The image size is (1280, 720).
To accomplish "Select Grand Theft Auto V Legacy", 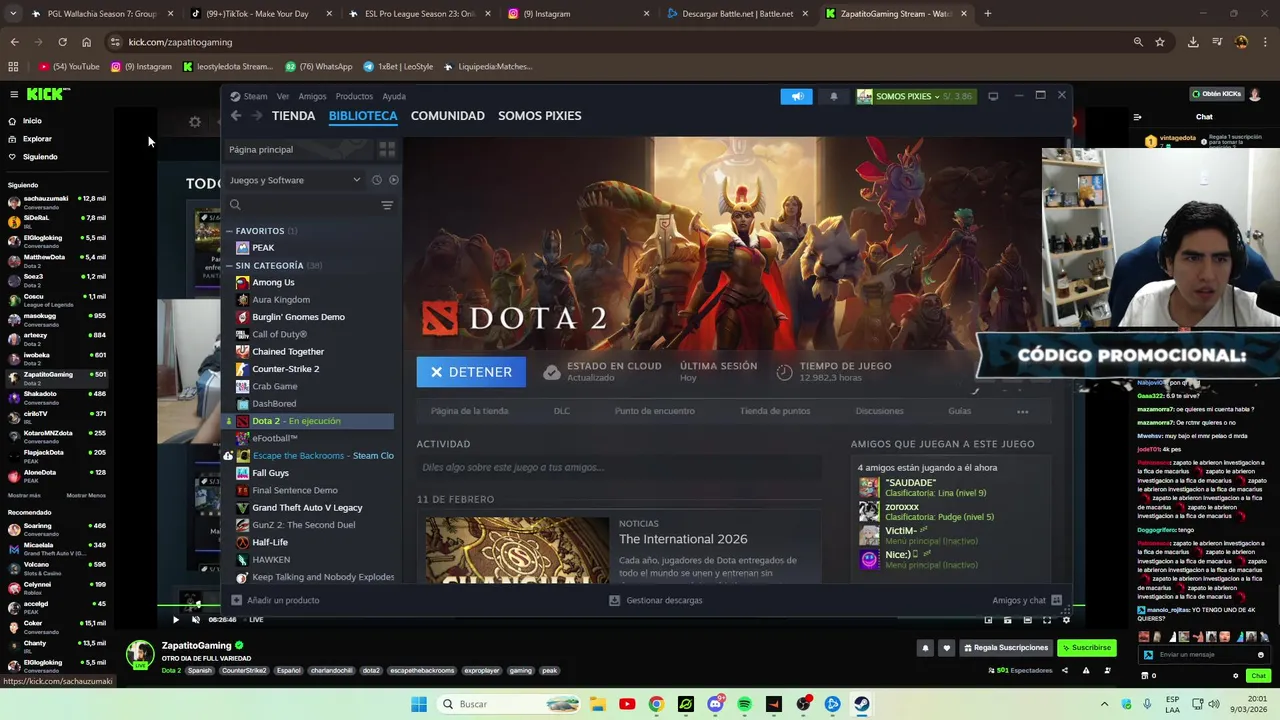I will pos(307,508).
